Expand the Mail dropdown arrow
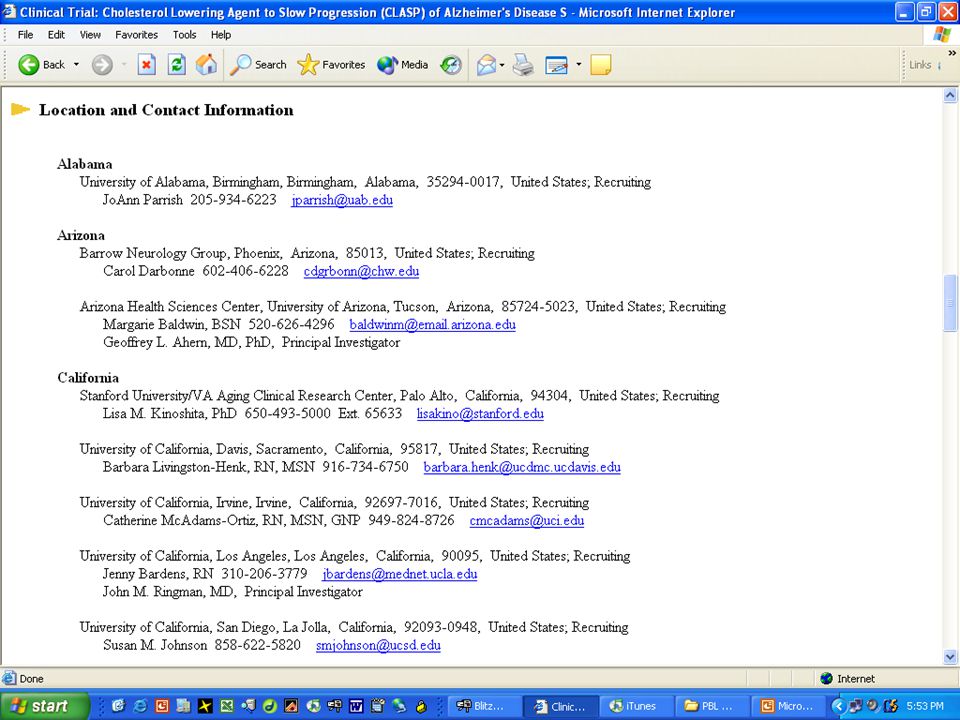Image resolution: width=960 pixels, height=720 pixels. click(502, 64)
